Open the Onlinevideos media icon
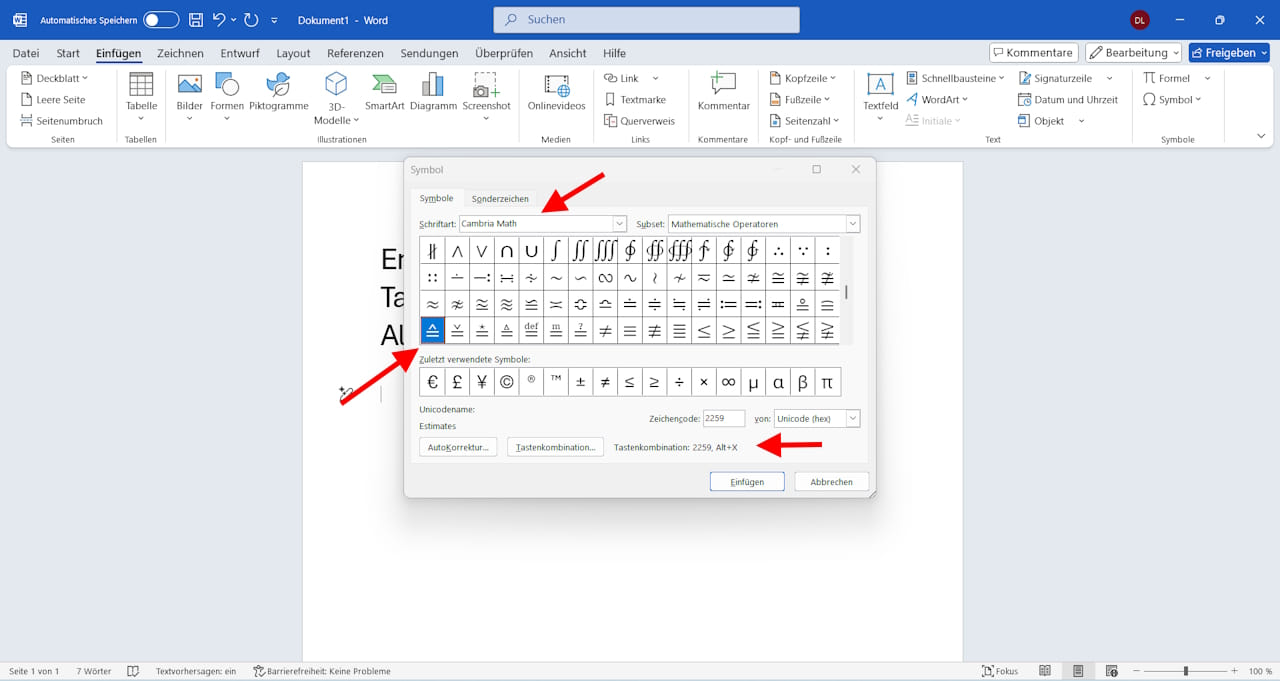Image resolution: width=1280 pixels, height=681 pixels. tap(556, 86)
